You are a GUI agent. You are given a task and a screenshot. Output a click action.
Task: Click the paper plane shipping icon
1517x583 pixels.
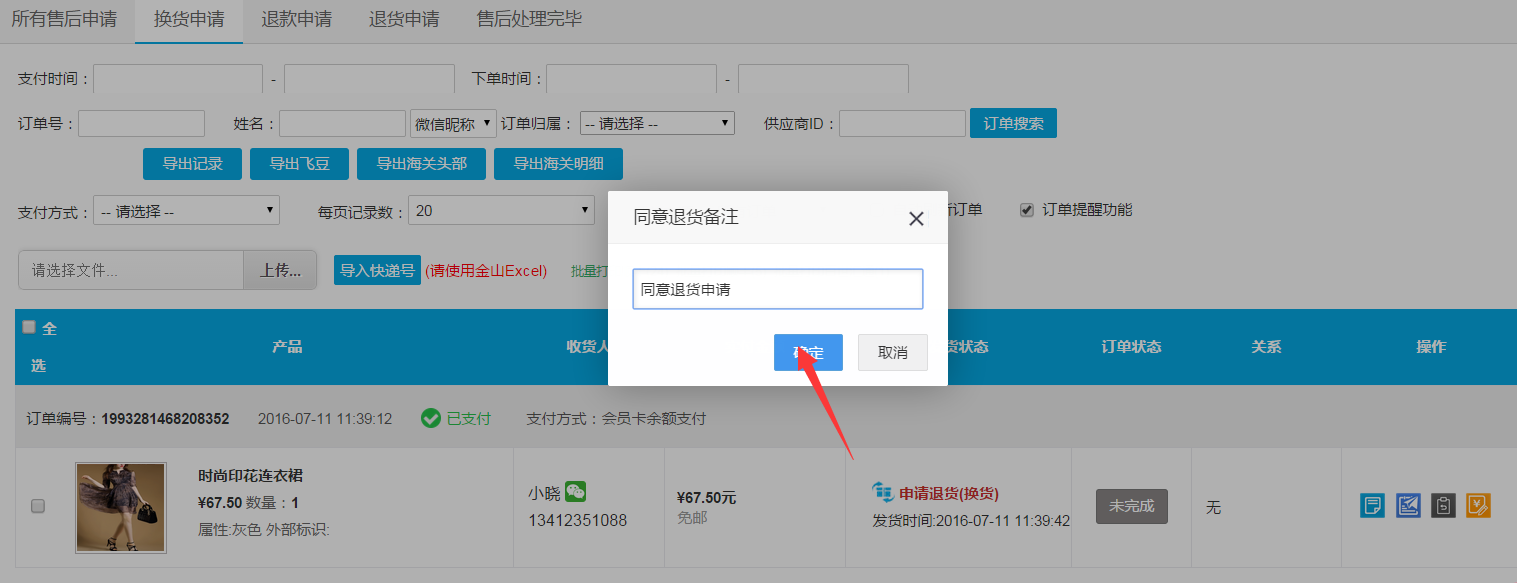(1408, 506)
